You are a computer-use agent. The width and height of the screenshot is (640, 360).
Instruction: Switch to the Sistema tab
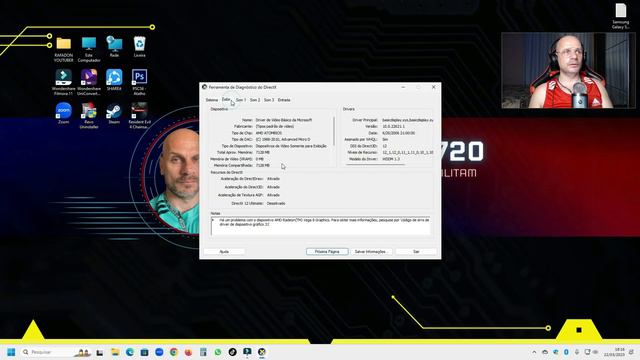[212, 100]
